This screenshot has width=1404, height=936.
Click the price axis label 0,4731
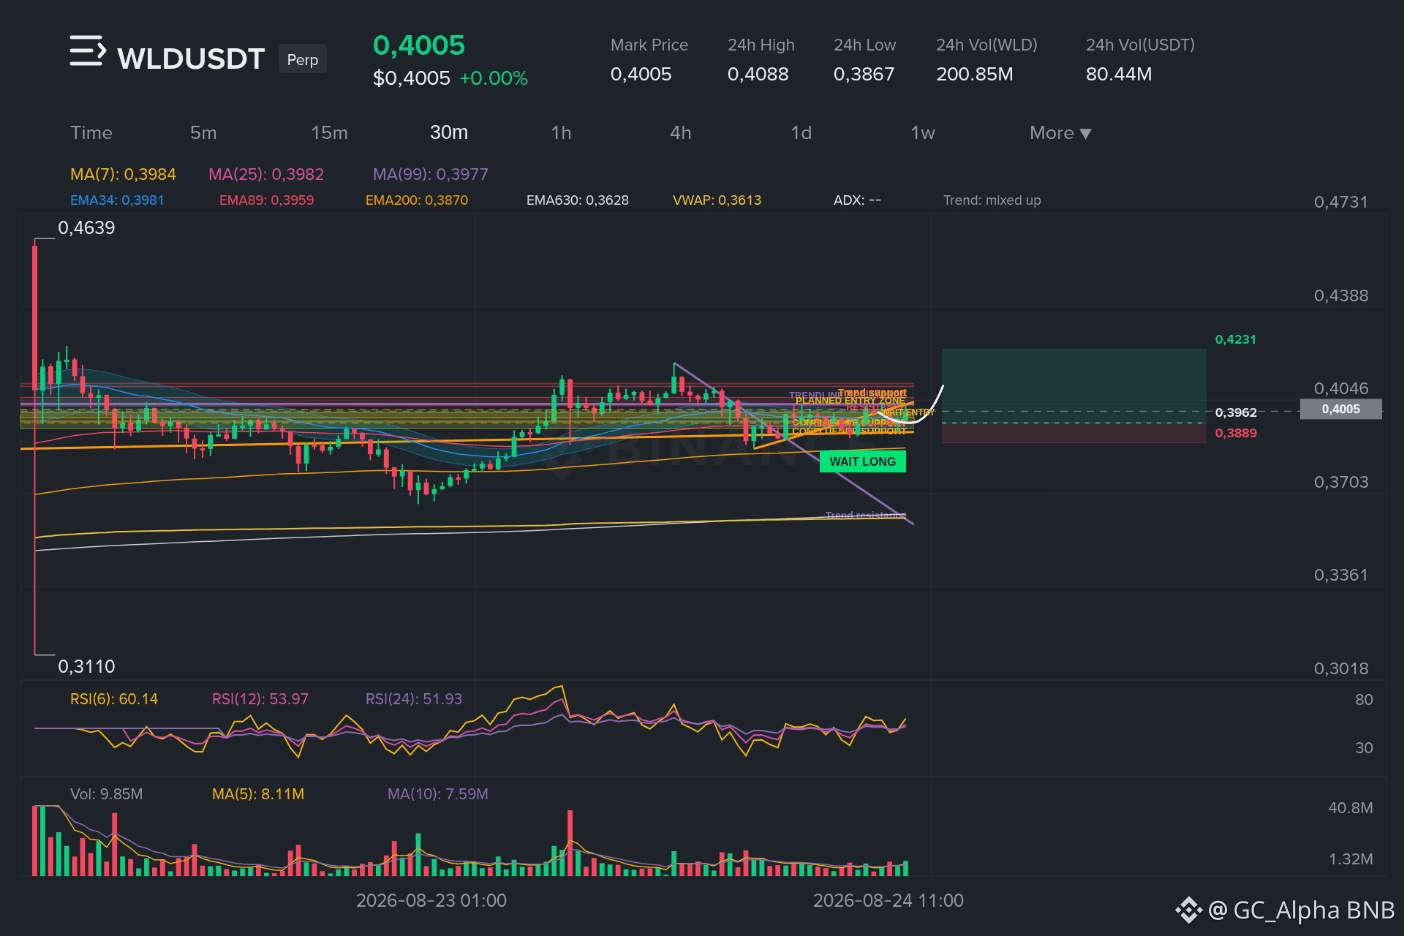[x=1341, y=202]
